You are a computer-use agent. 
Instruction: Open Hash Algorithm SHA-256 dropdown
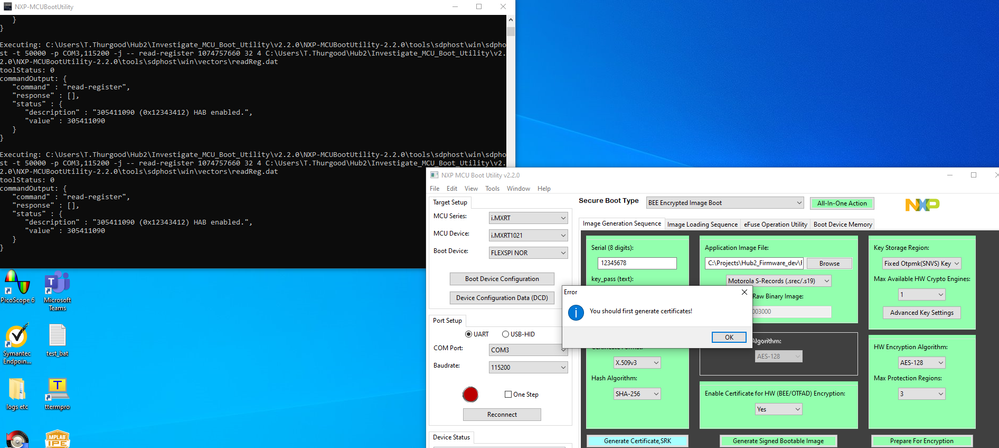click(x=637, y=394)
